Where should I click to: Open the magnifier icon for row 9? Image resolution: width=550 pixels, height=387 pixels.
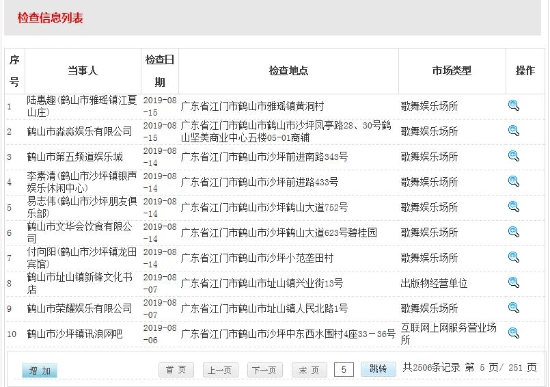[x=514, y=308]
